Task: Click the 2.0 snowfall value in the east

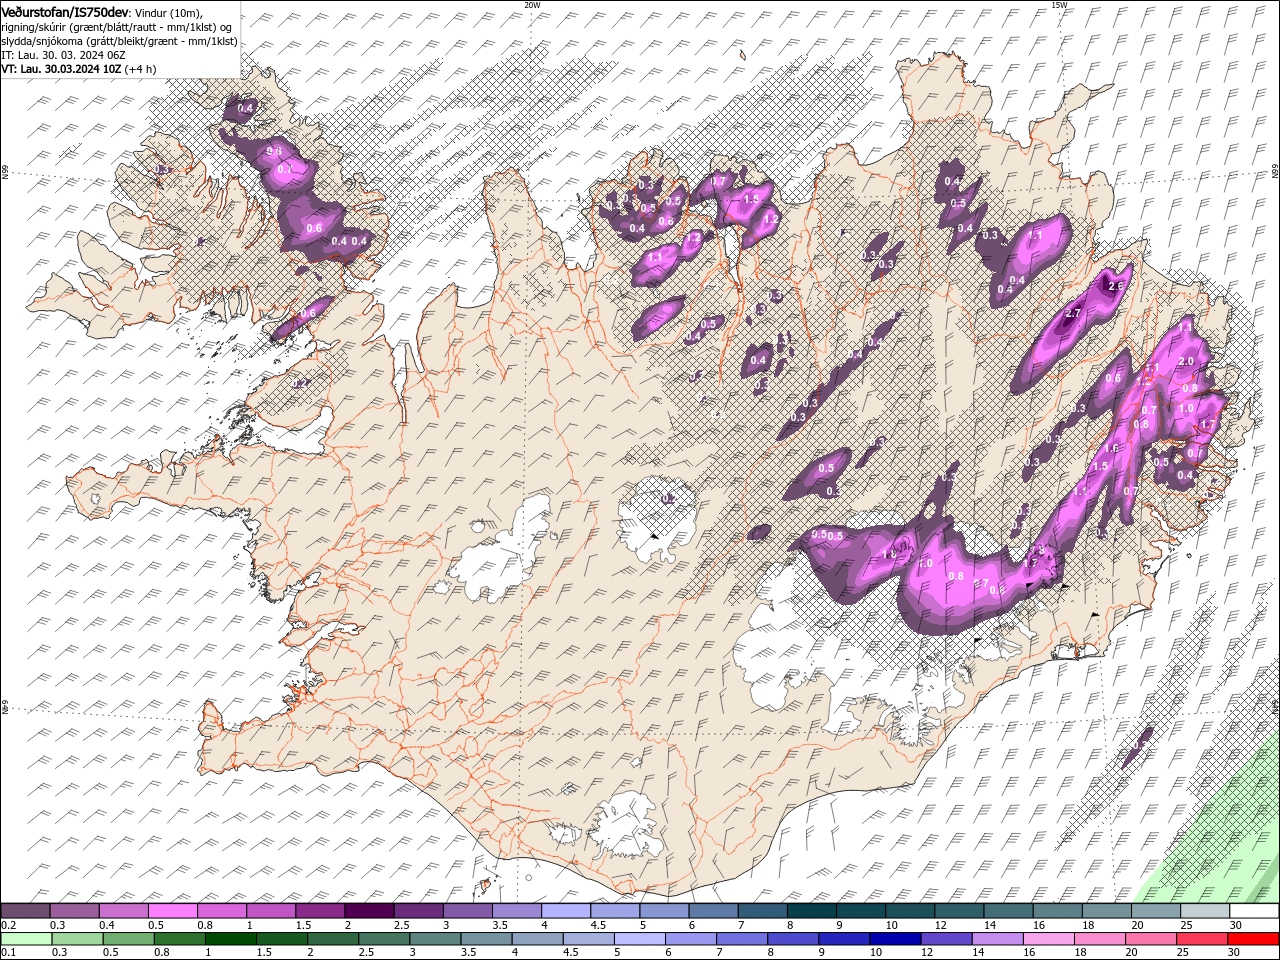Action: click(x=1187, y=361)
